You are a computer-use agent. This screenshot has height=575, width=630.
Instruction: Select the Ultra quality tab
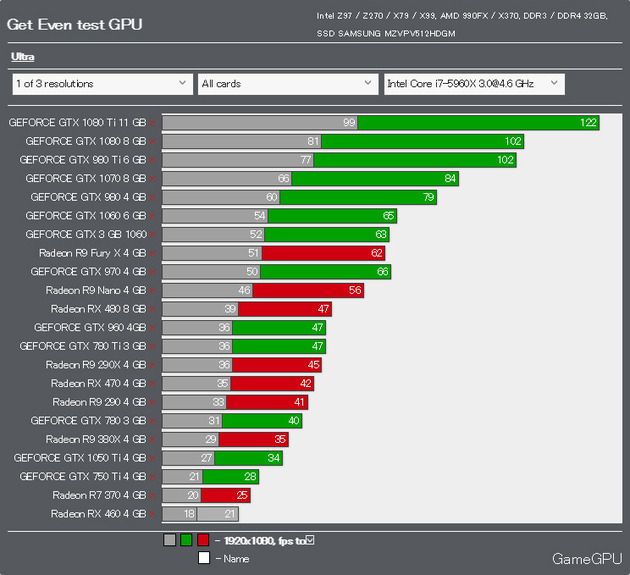(x=22, y=57)
